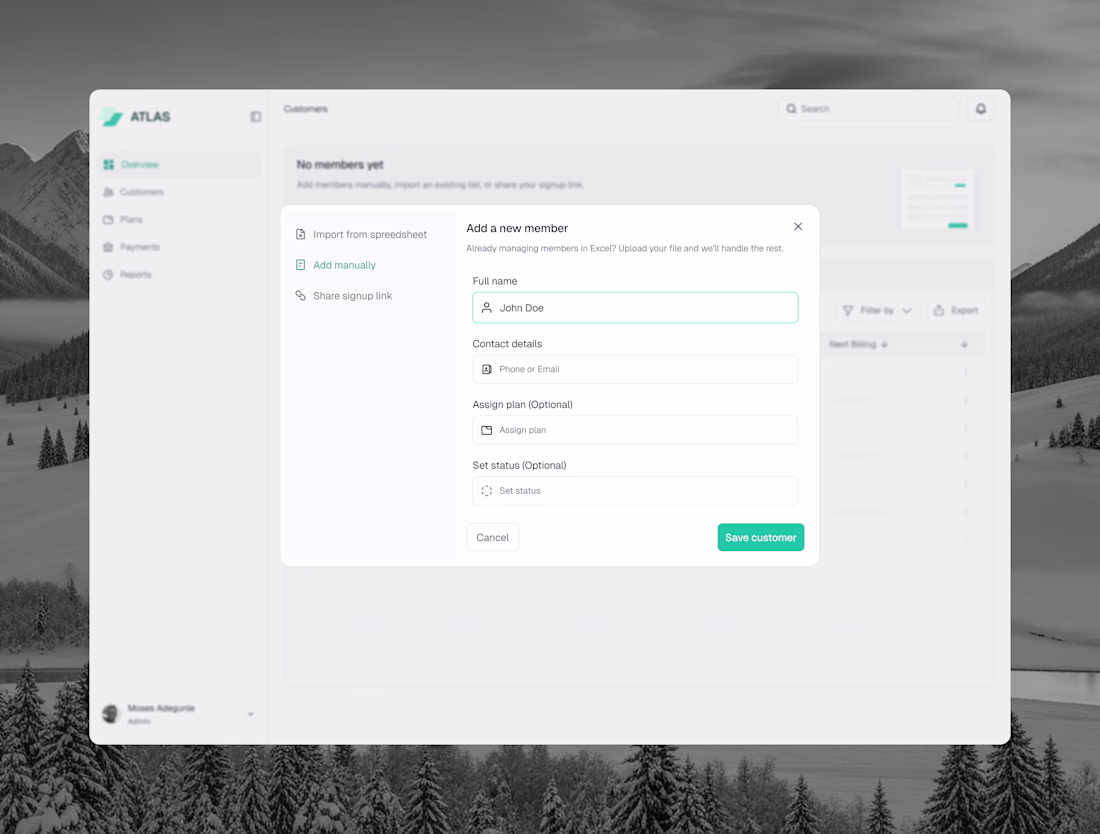
Task: Click the Add manually document icon
Action: 300,265
